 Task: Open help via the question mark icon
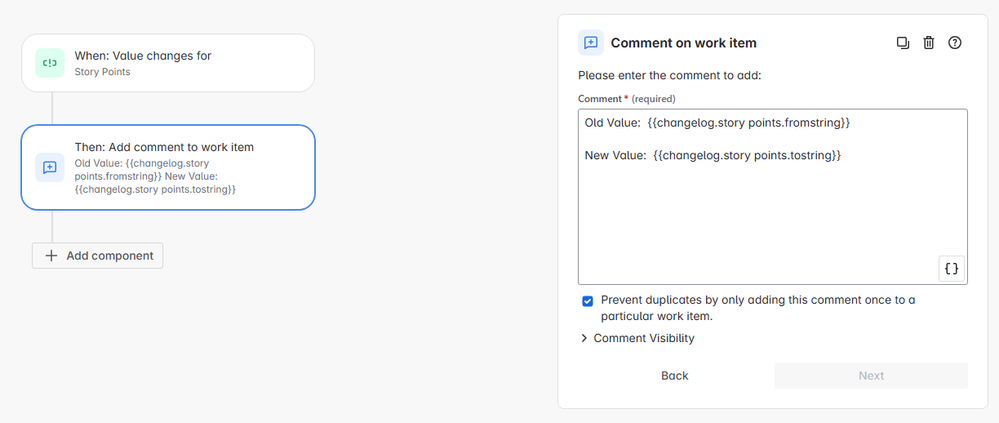click(955, 43)
